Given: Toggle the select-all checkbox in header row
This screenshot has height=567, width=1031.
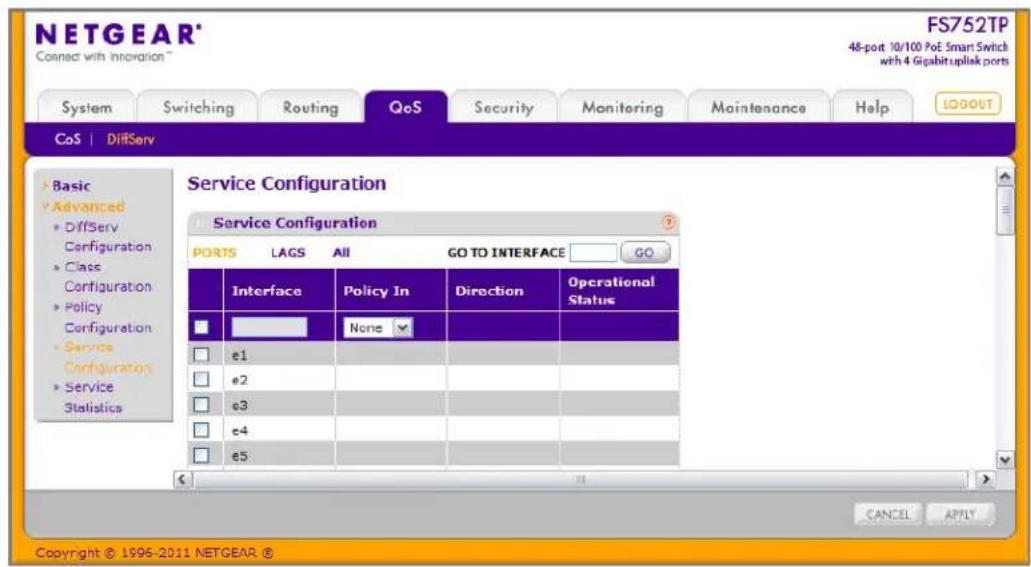Looking at the screenshot, I should [201, 327].
